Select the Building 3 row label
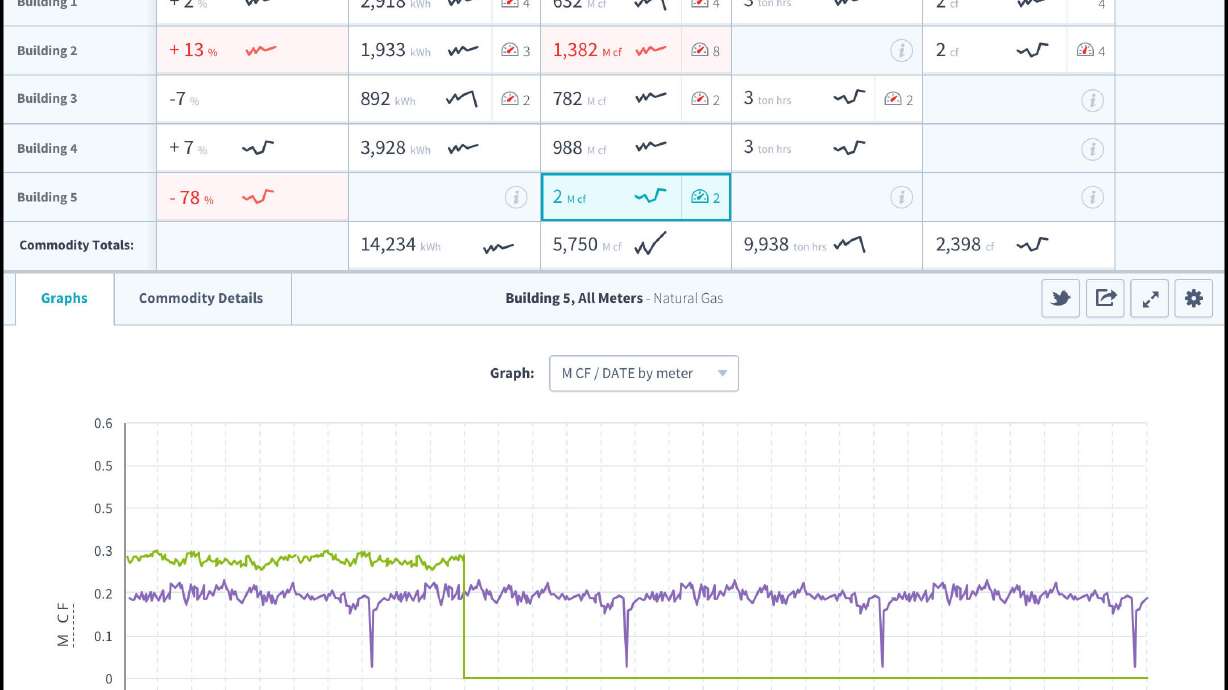This screenshot has width=1228, height=690. point(47,99)
